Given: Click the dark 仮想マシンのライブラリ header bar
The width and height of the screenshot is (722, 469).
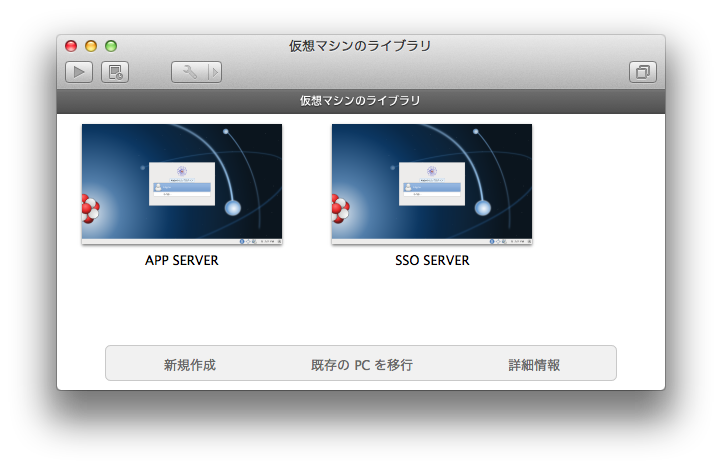Looking at the screenshot, I should pyautogui.click(x=360, y=101).
